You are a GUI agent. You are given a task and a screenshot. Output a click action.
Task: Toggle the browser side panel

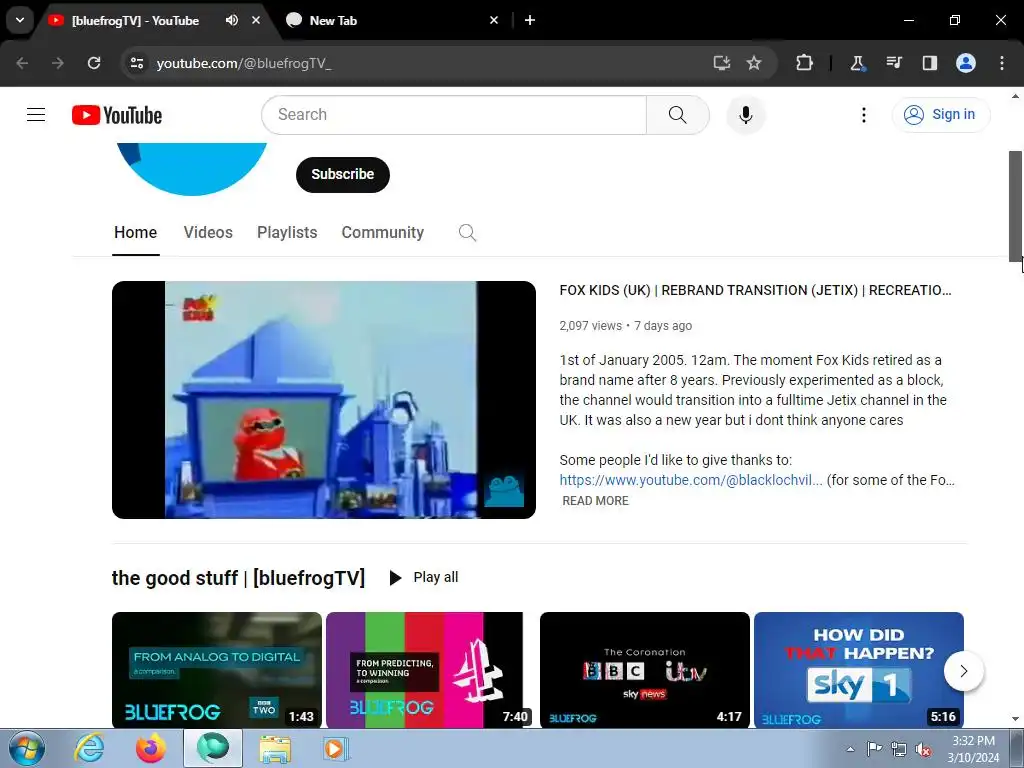point(929,63)
